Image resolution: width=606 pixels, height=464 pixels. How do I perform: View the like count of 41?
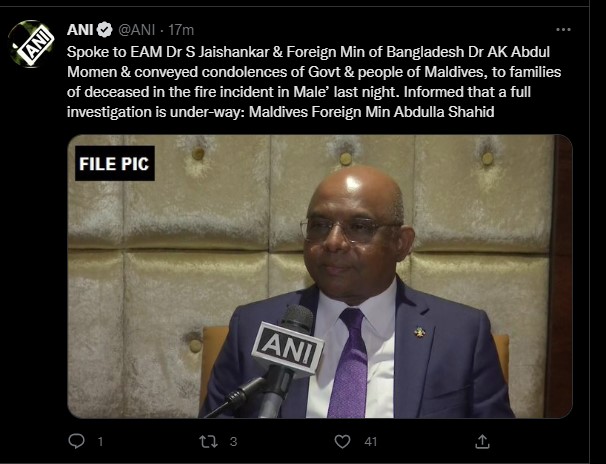(x=370, y=442)
